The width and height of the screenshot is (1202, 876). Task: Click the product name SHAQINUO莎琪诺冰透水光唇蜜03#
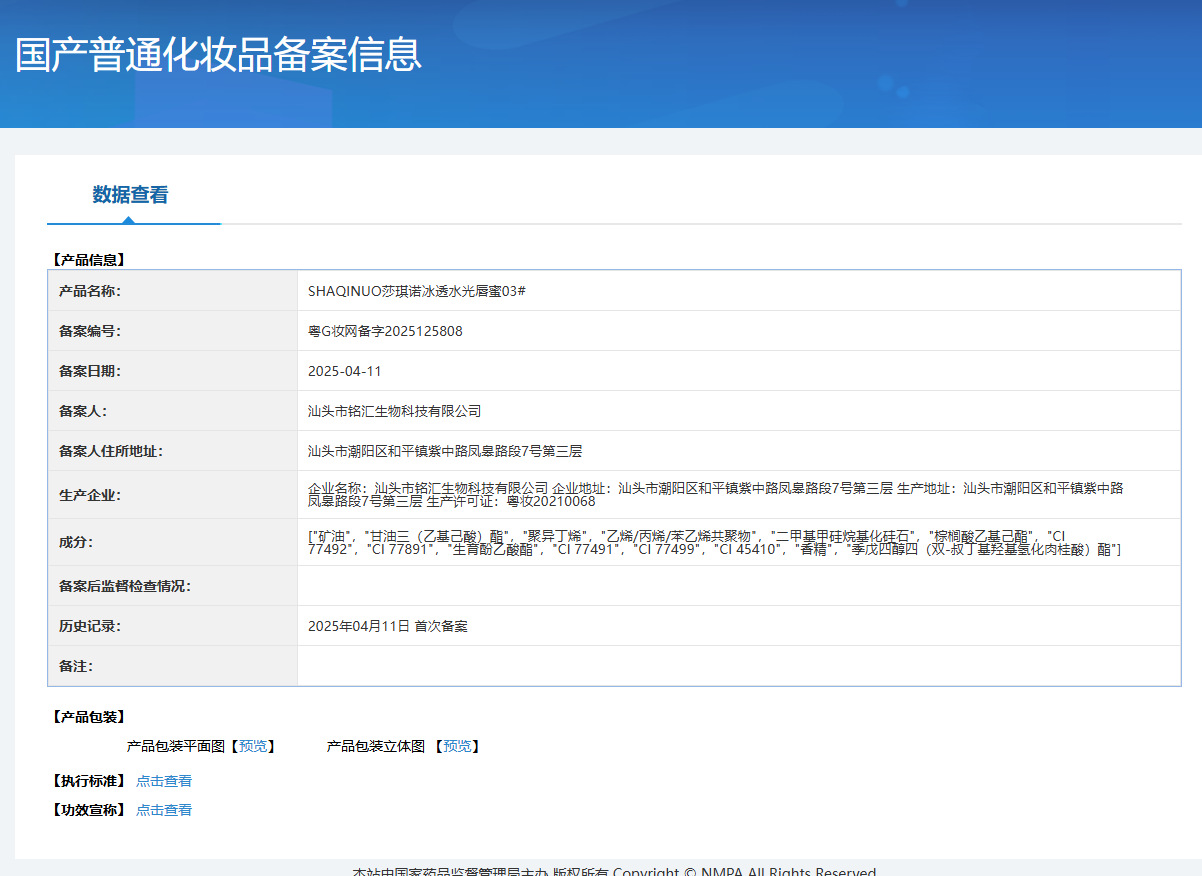tap(417, 291)
